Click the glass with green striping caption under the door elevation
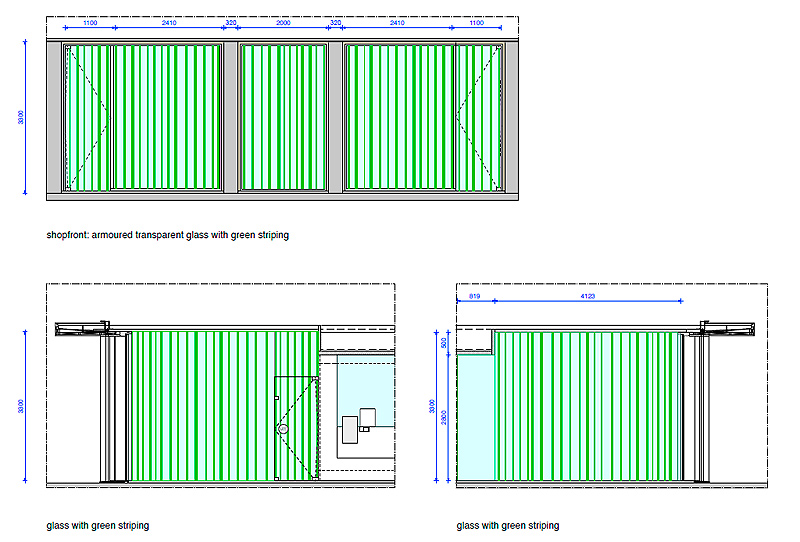This screenshot has width=800, height=542. point(97,526)
